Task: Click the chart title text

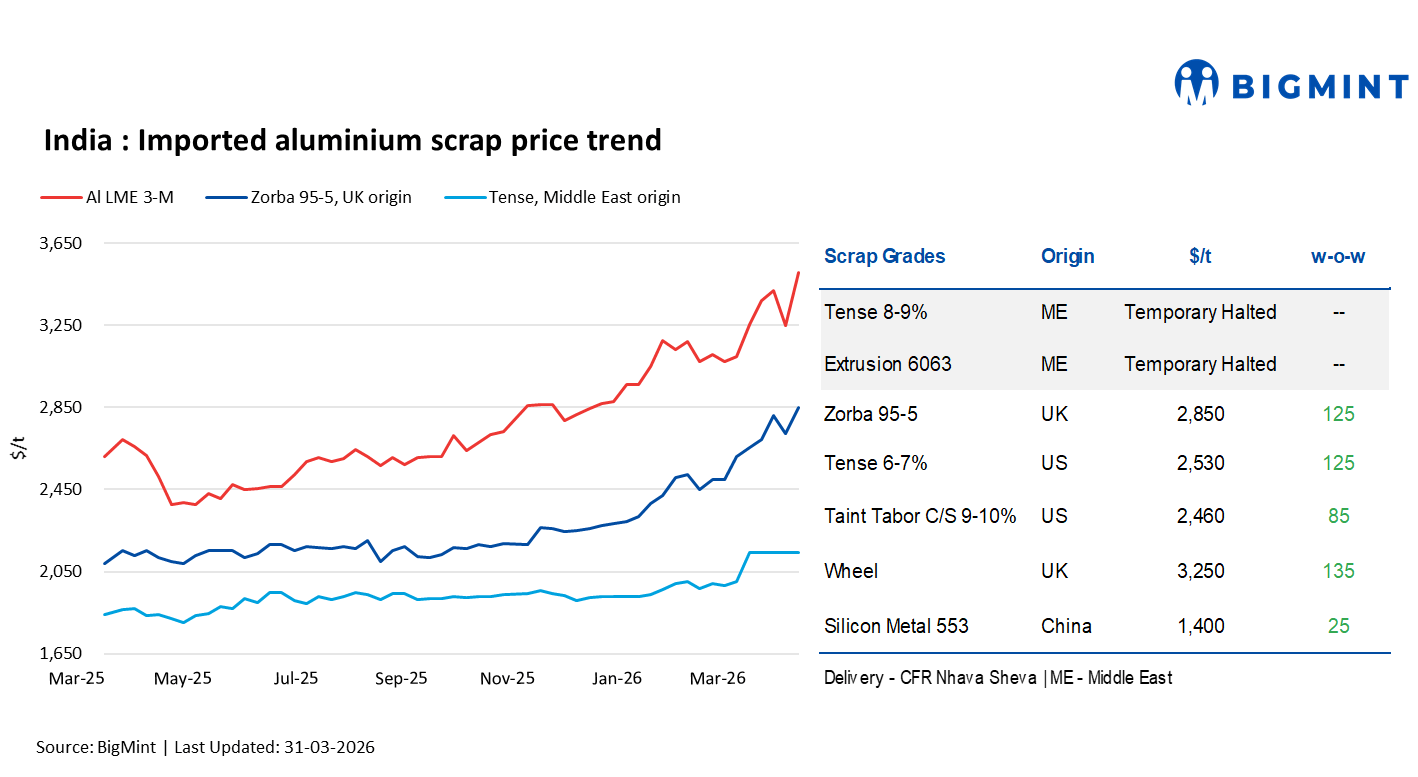Action: (x=352, y=140)
